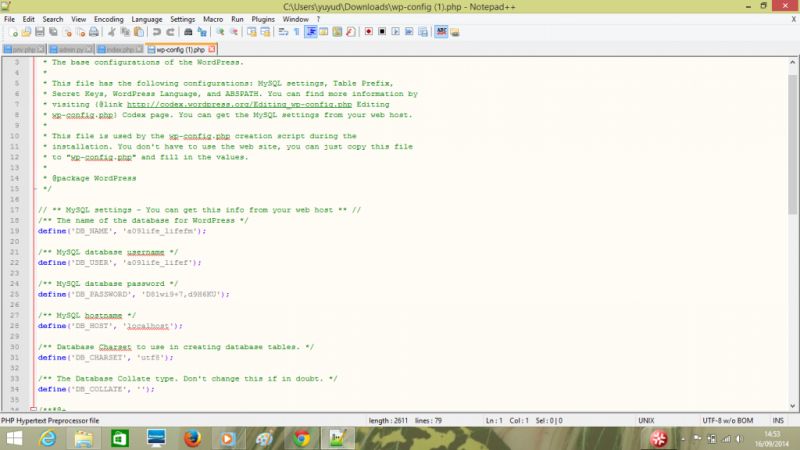Toggle the Word wrap toolbar button
Screen dimensions: 800x450
coord(283,32)
